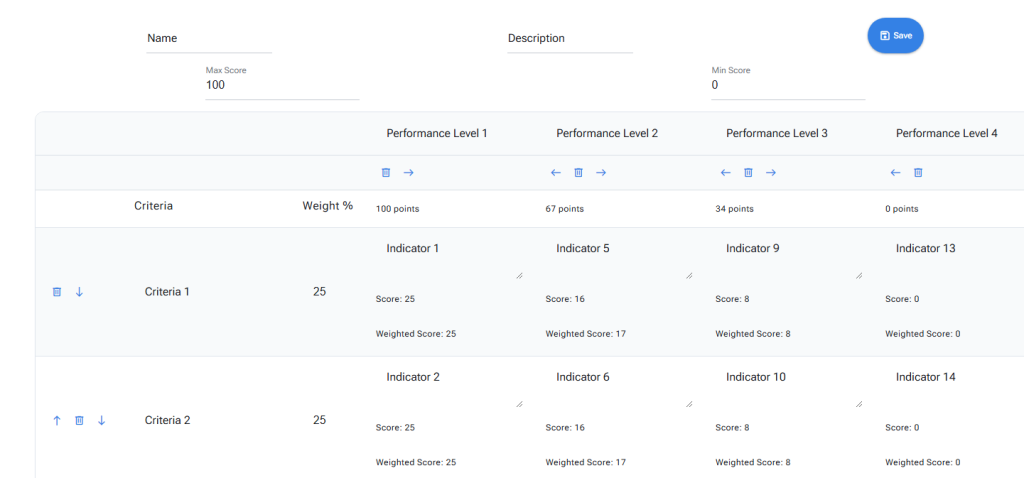The height and width of the screenshot is (478, 1024).
Task: Move Performance Level 1 right with arrow
Action: coord(408,173)
